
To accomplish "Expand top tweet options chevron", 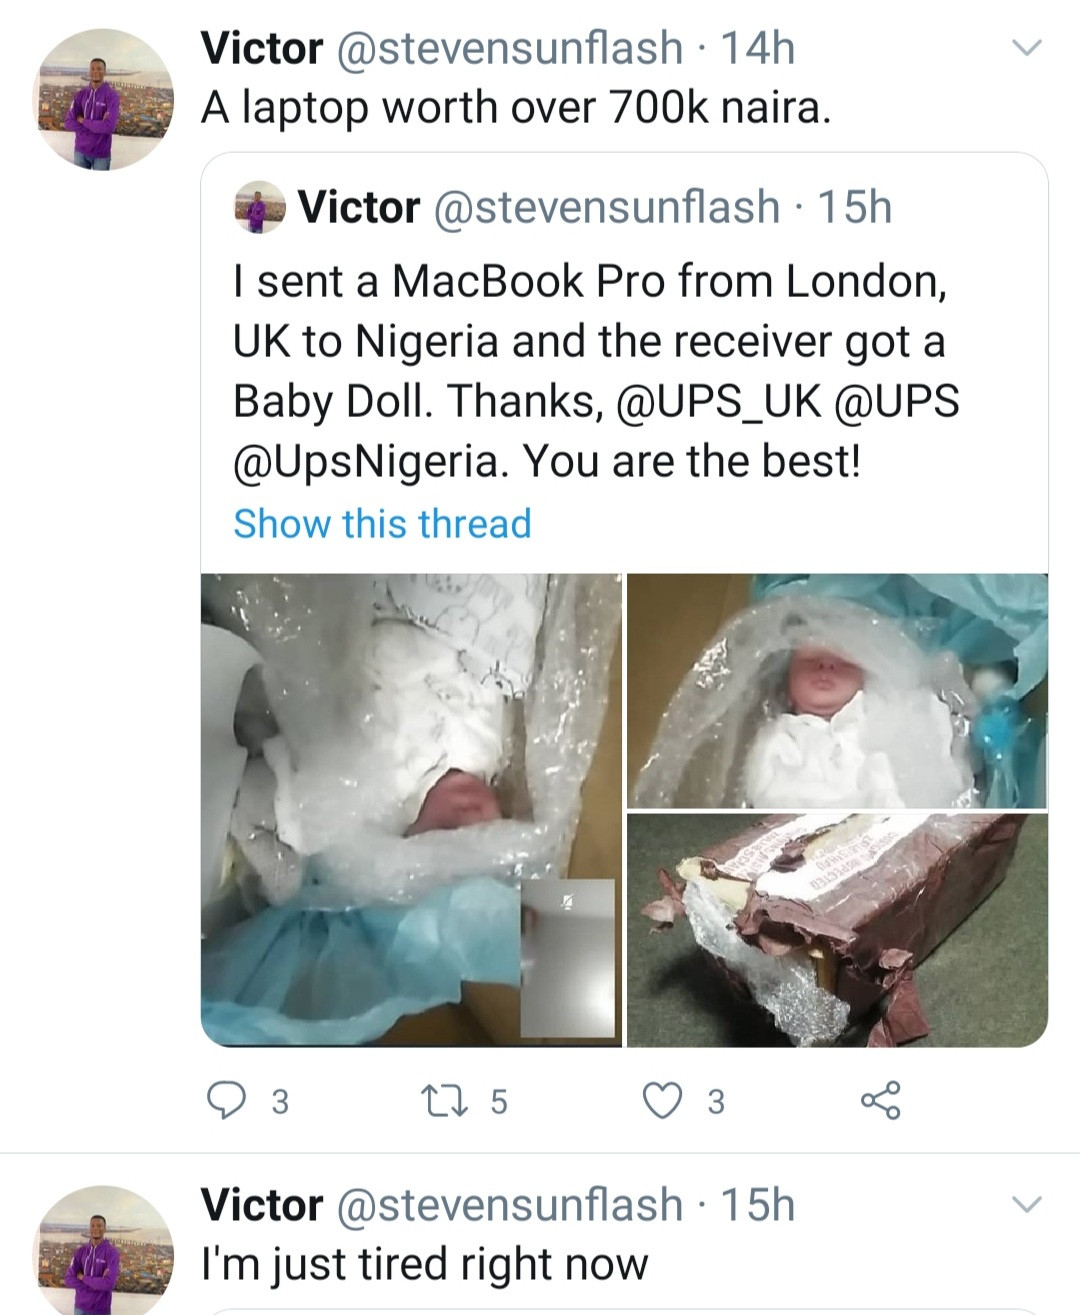I will pyautogui.click(x=1027, y=48).
